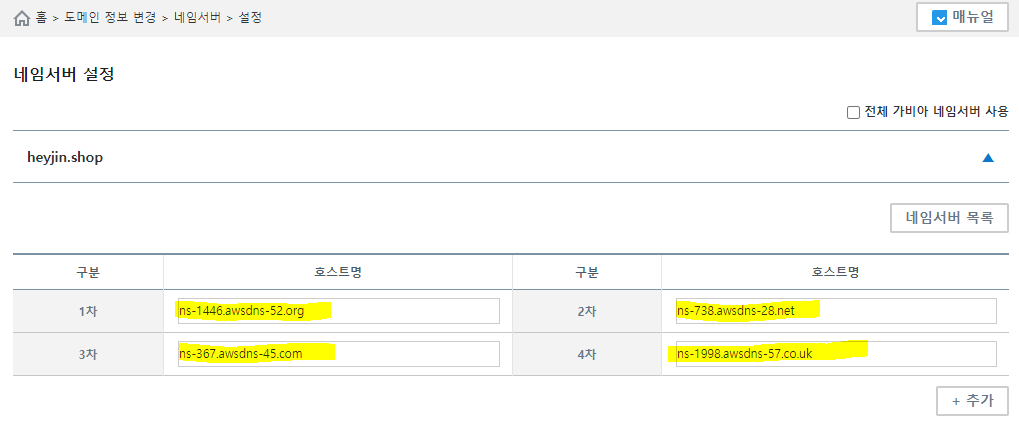The height and width of the screenshot is (423, 1019).
Task: Focus the 1차 hostname field ns-1446.awsdns-52.org
Action: pyautogui.click(x=338, y=311)
